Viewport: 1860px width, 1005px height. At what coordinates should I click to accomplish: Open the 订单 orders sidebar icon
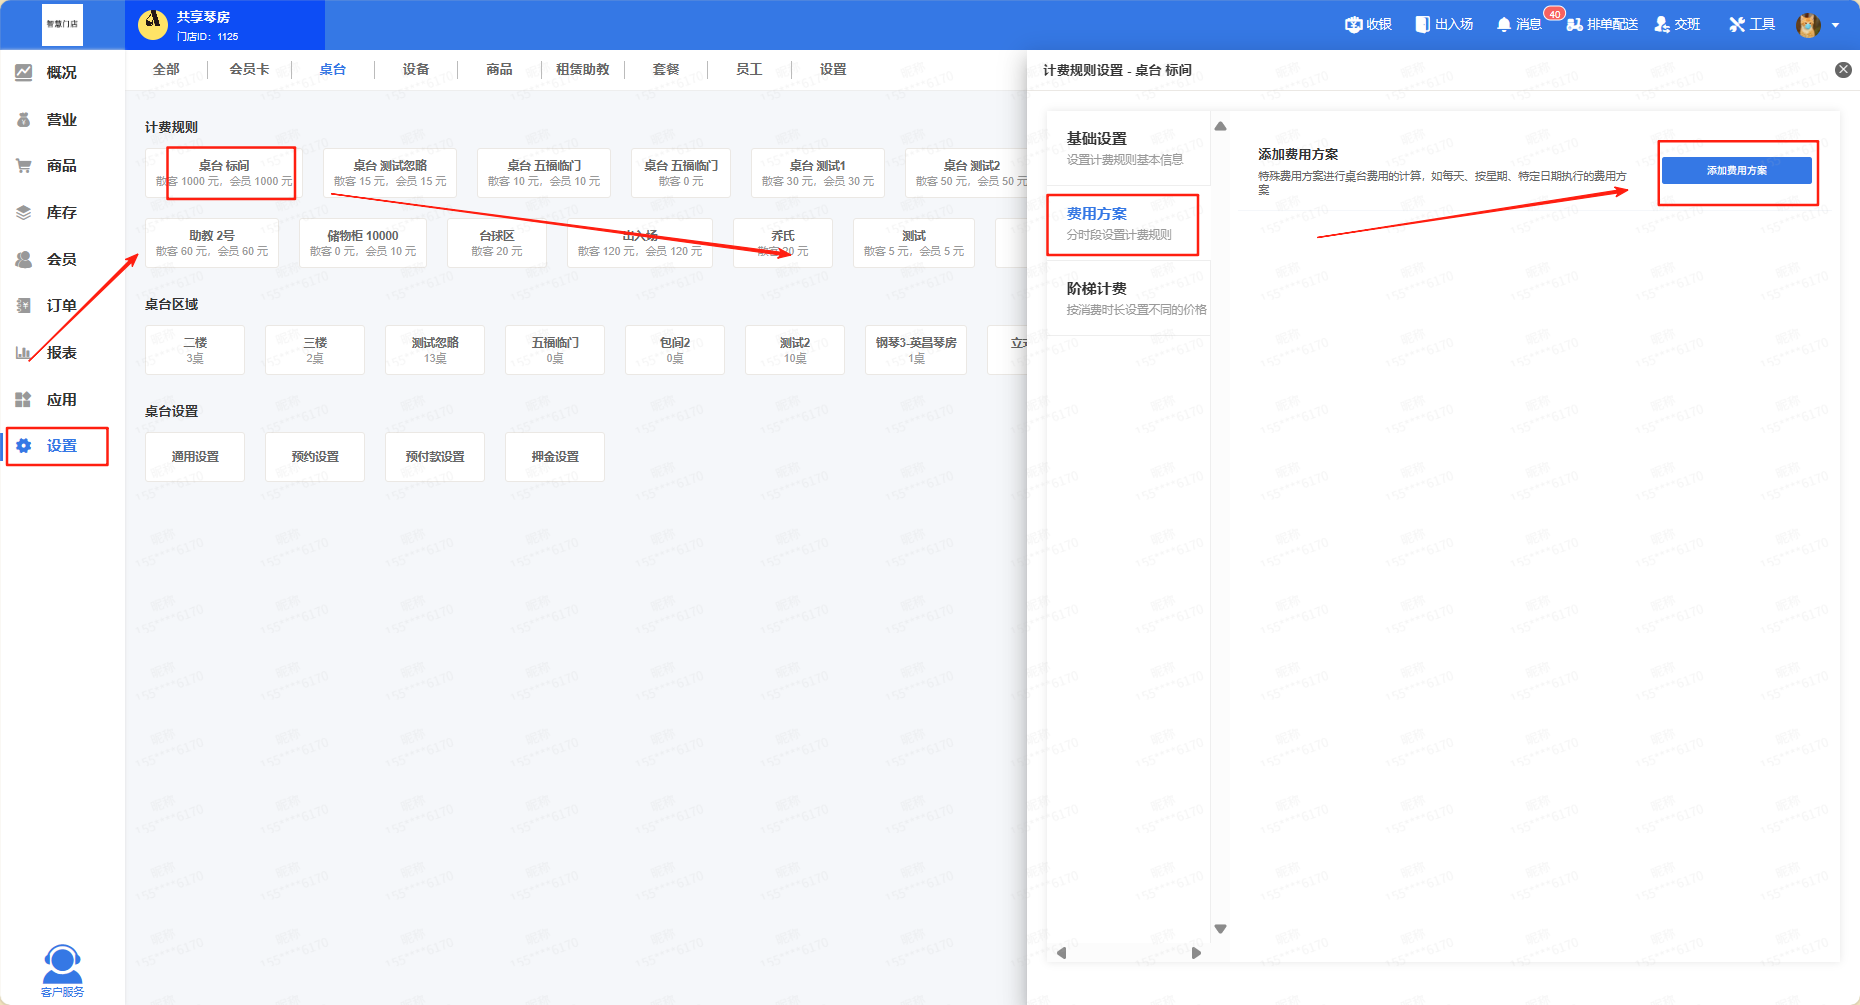[24, 305]
